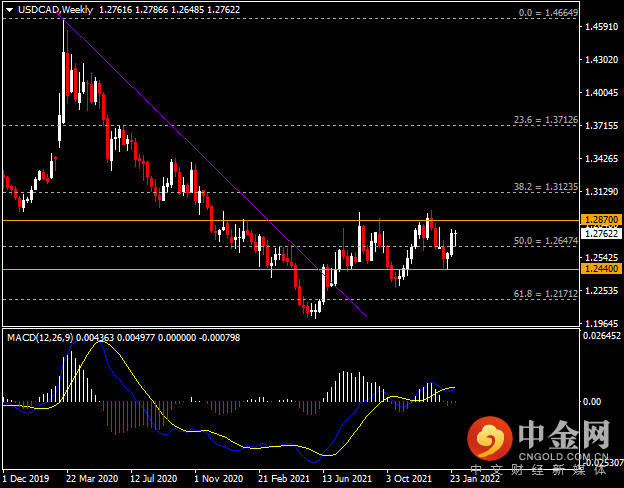Click the 1.22535 price scale value
Image resolution: width=624 pixels, height=488 pixels.
click(601, 291)
